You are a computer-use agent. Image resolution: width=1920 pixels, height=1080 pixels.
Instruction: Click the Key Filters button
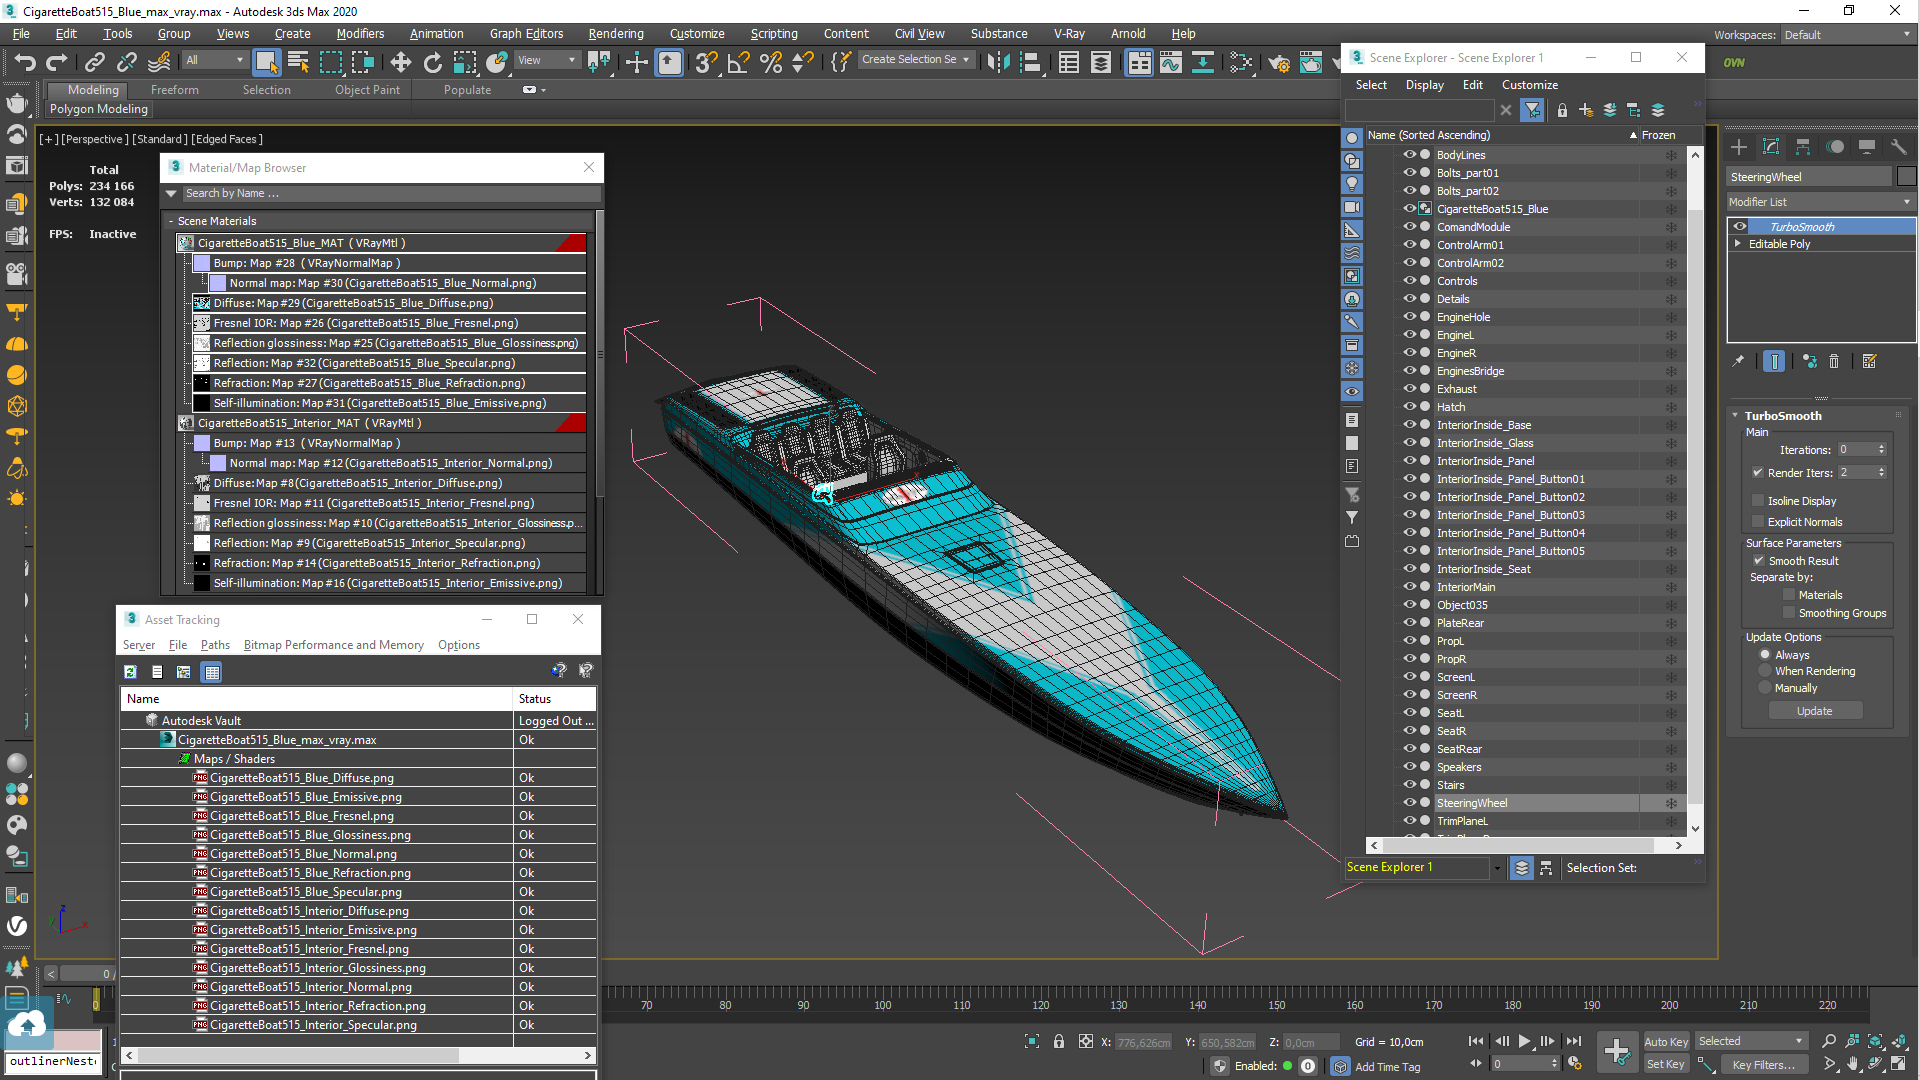click(1764, 1064)
